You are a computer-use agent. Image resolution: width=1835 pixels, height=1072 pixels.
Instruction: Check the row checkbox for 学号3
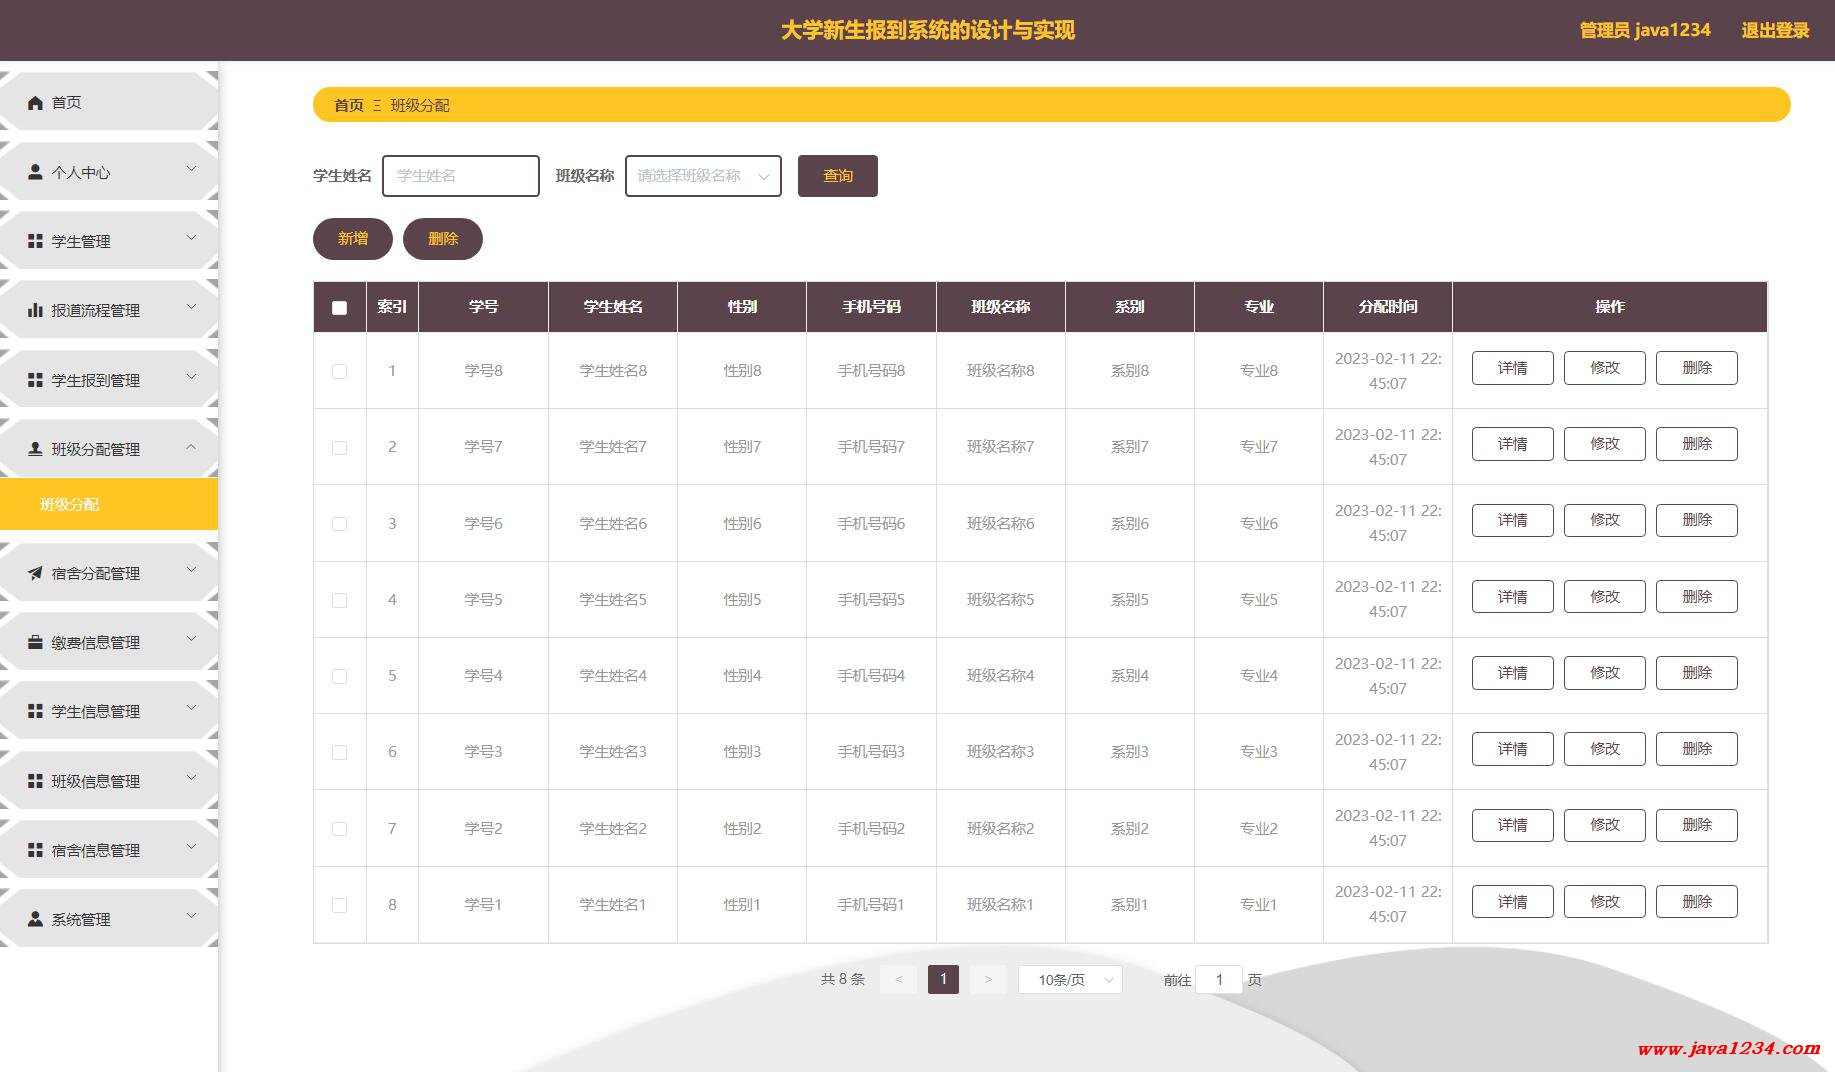(x=340, y=752)
